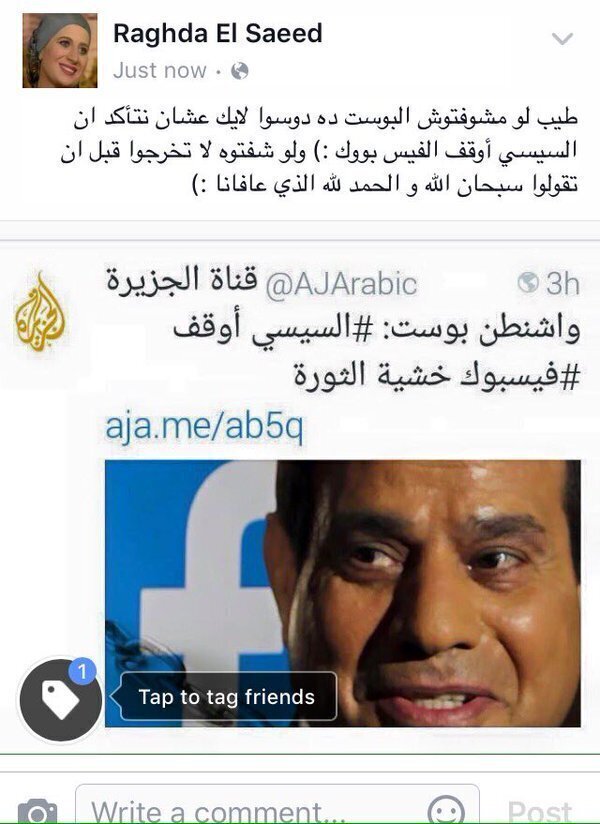Open the @AJArabic handle
Screen dimensions: 600x824
pyautogui.click(x=341, y=284)
